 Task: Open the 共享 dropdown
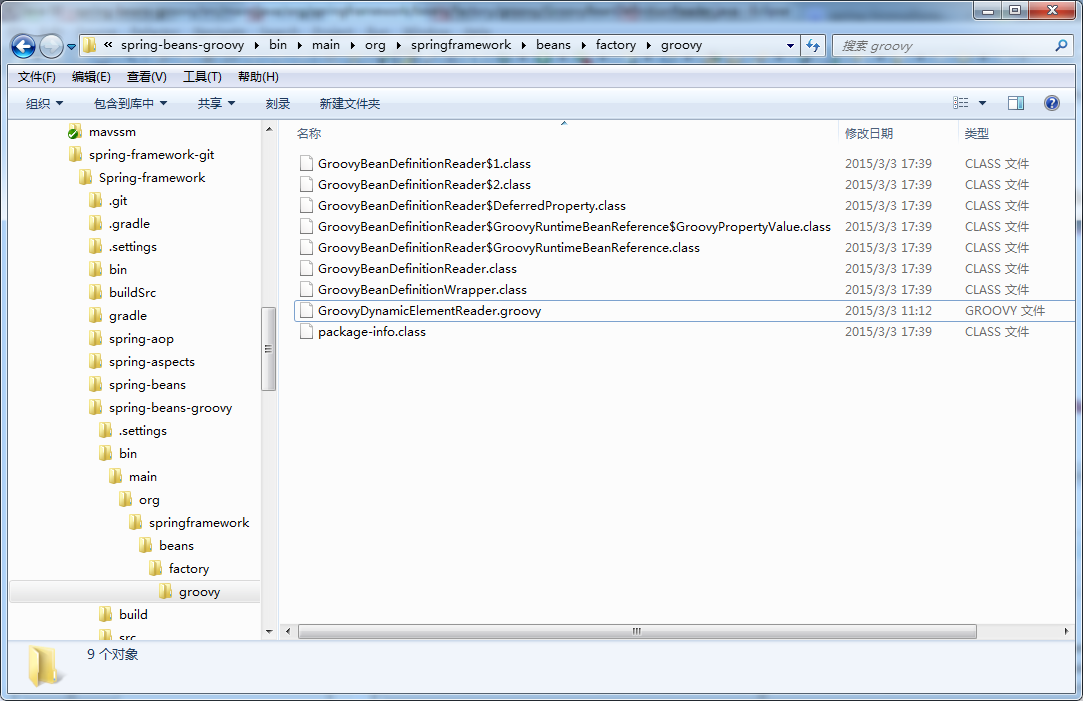(216, 104)
